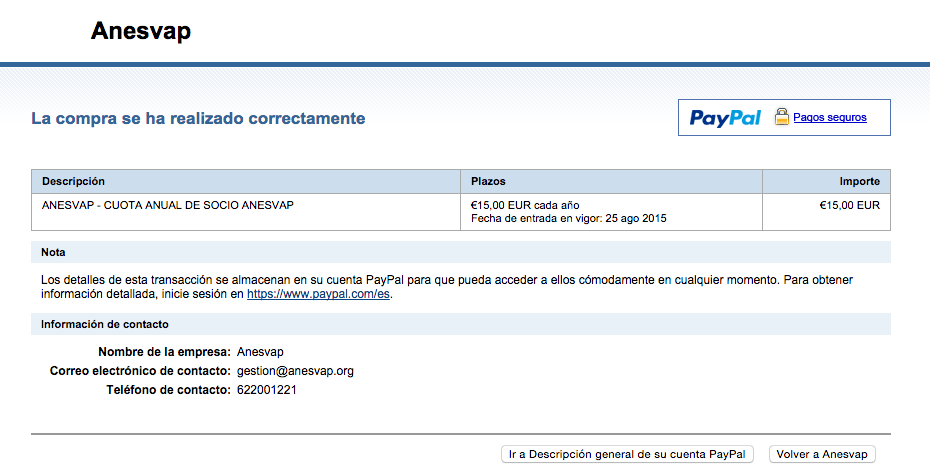Click the Anesvap page title
Viewport: 930px width, 473px height.
141,31
